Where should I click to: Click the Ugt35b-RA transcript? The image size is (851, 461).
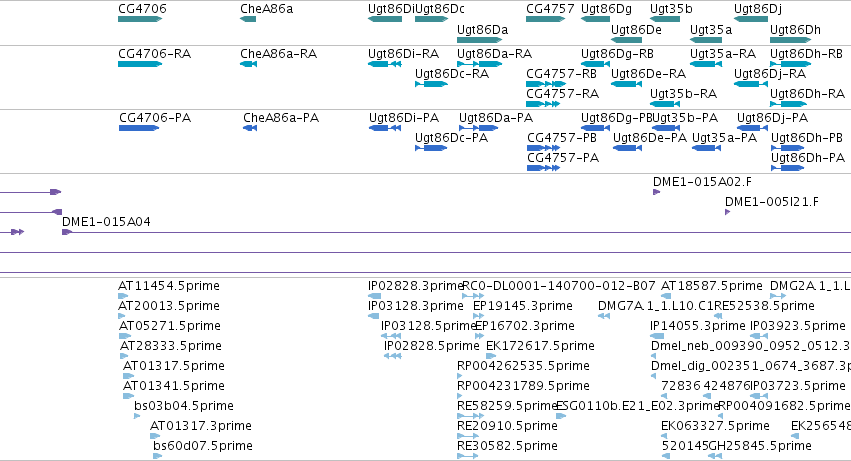pos(665,104)
